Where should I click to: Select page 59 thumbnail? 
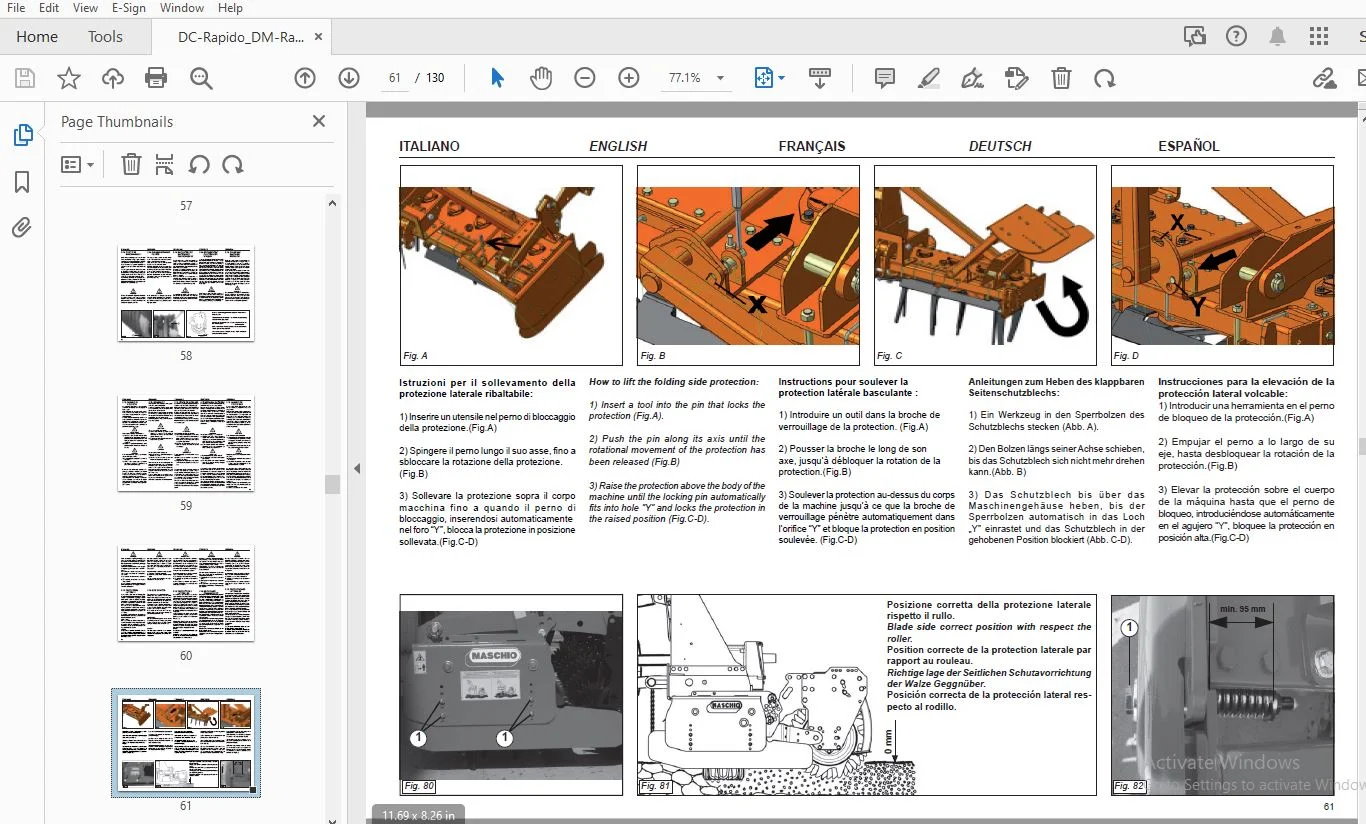point(186,443)
